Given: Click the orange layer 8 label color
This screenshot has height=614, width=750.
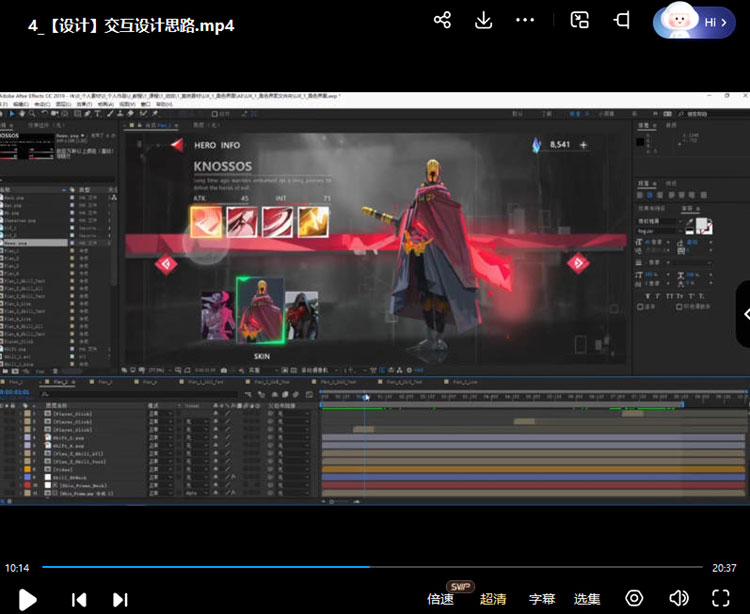Looking at the screenshot, I should click(x=28, y=470).
